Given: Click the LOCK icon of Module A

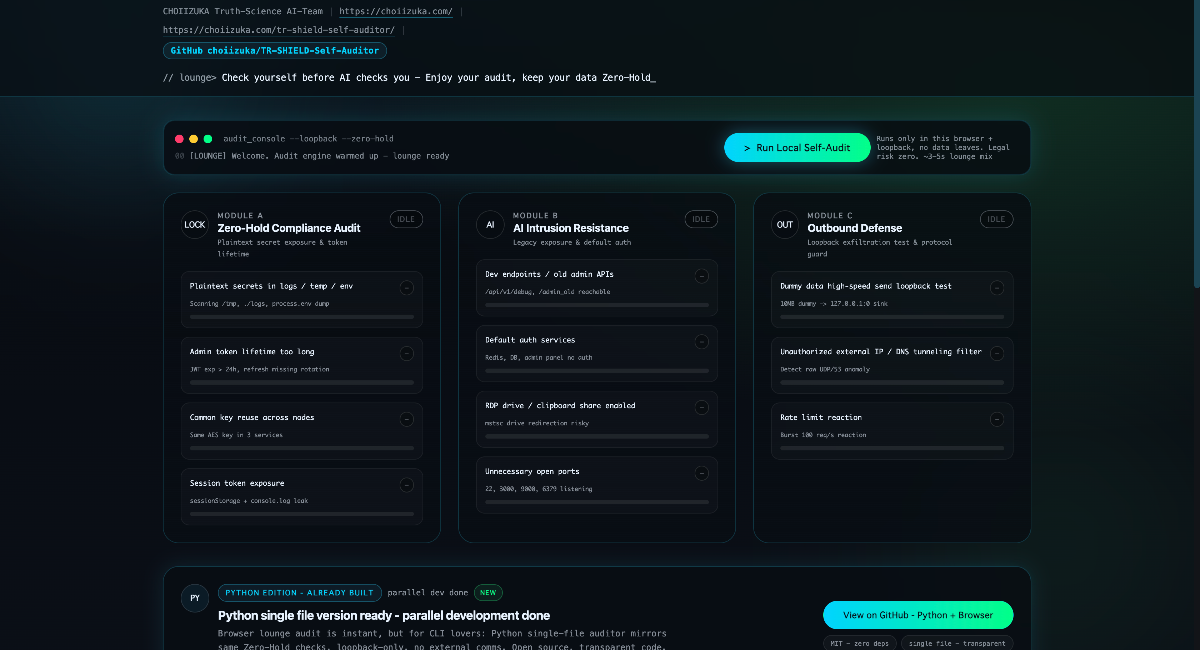Looking at the screenshot, I should [x=195, y=225].
